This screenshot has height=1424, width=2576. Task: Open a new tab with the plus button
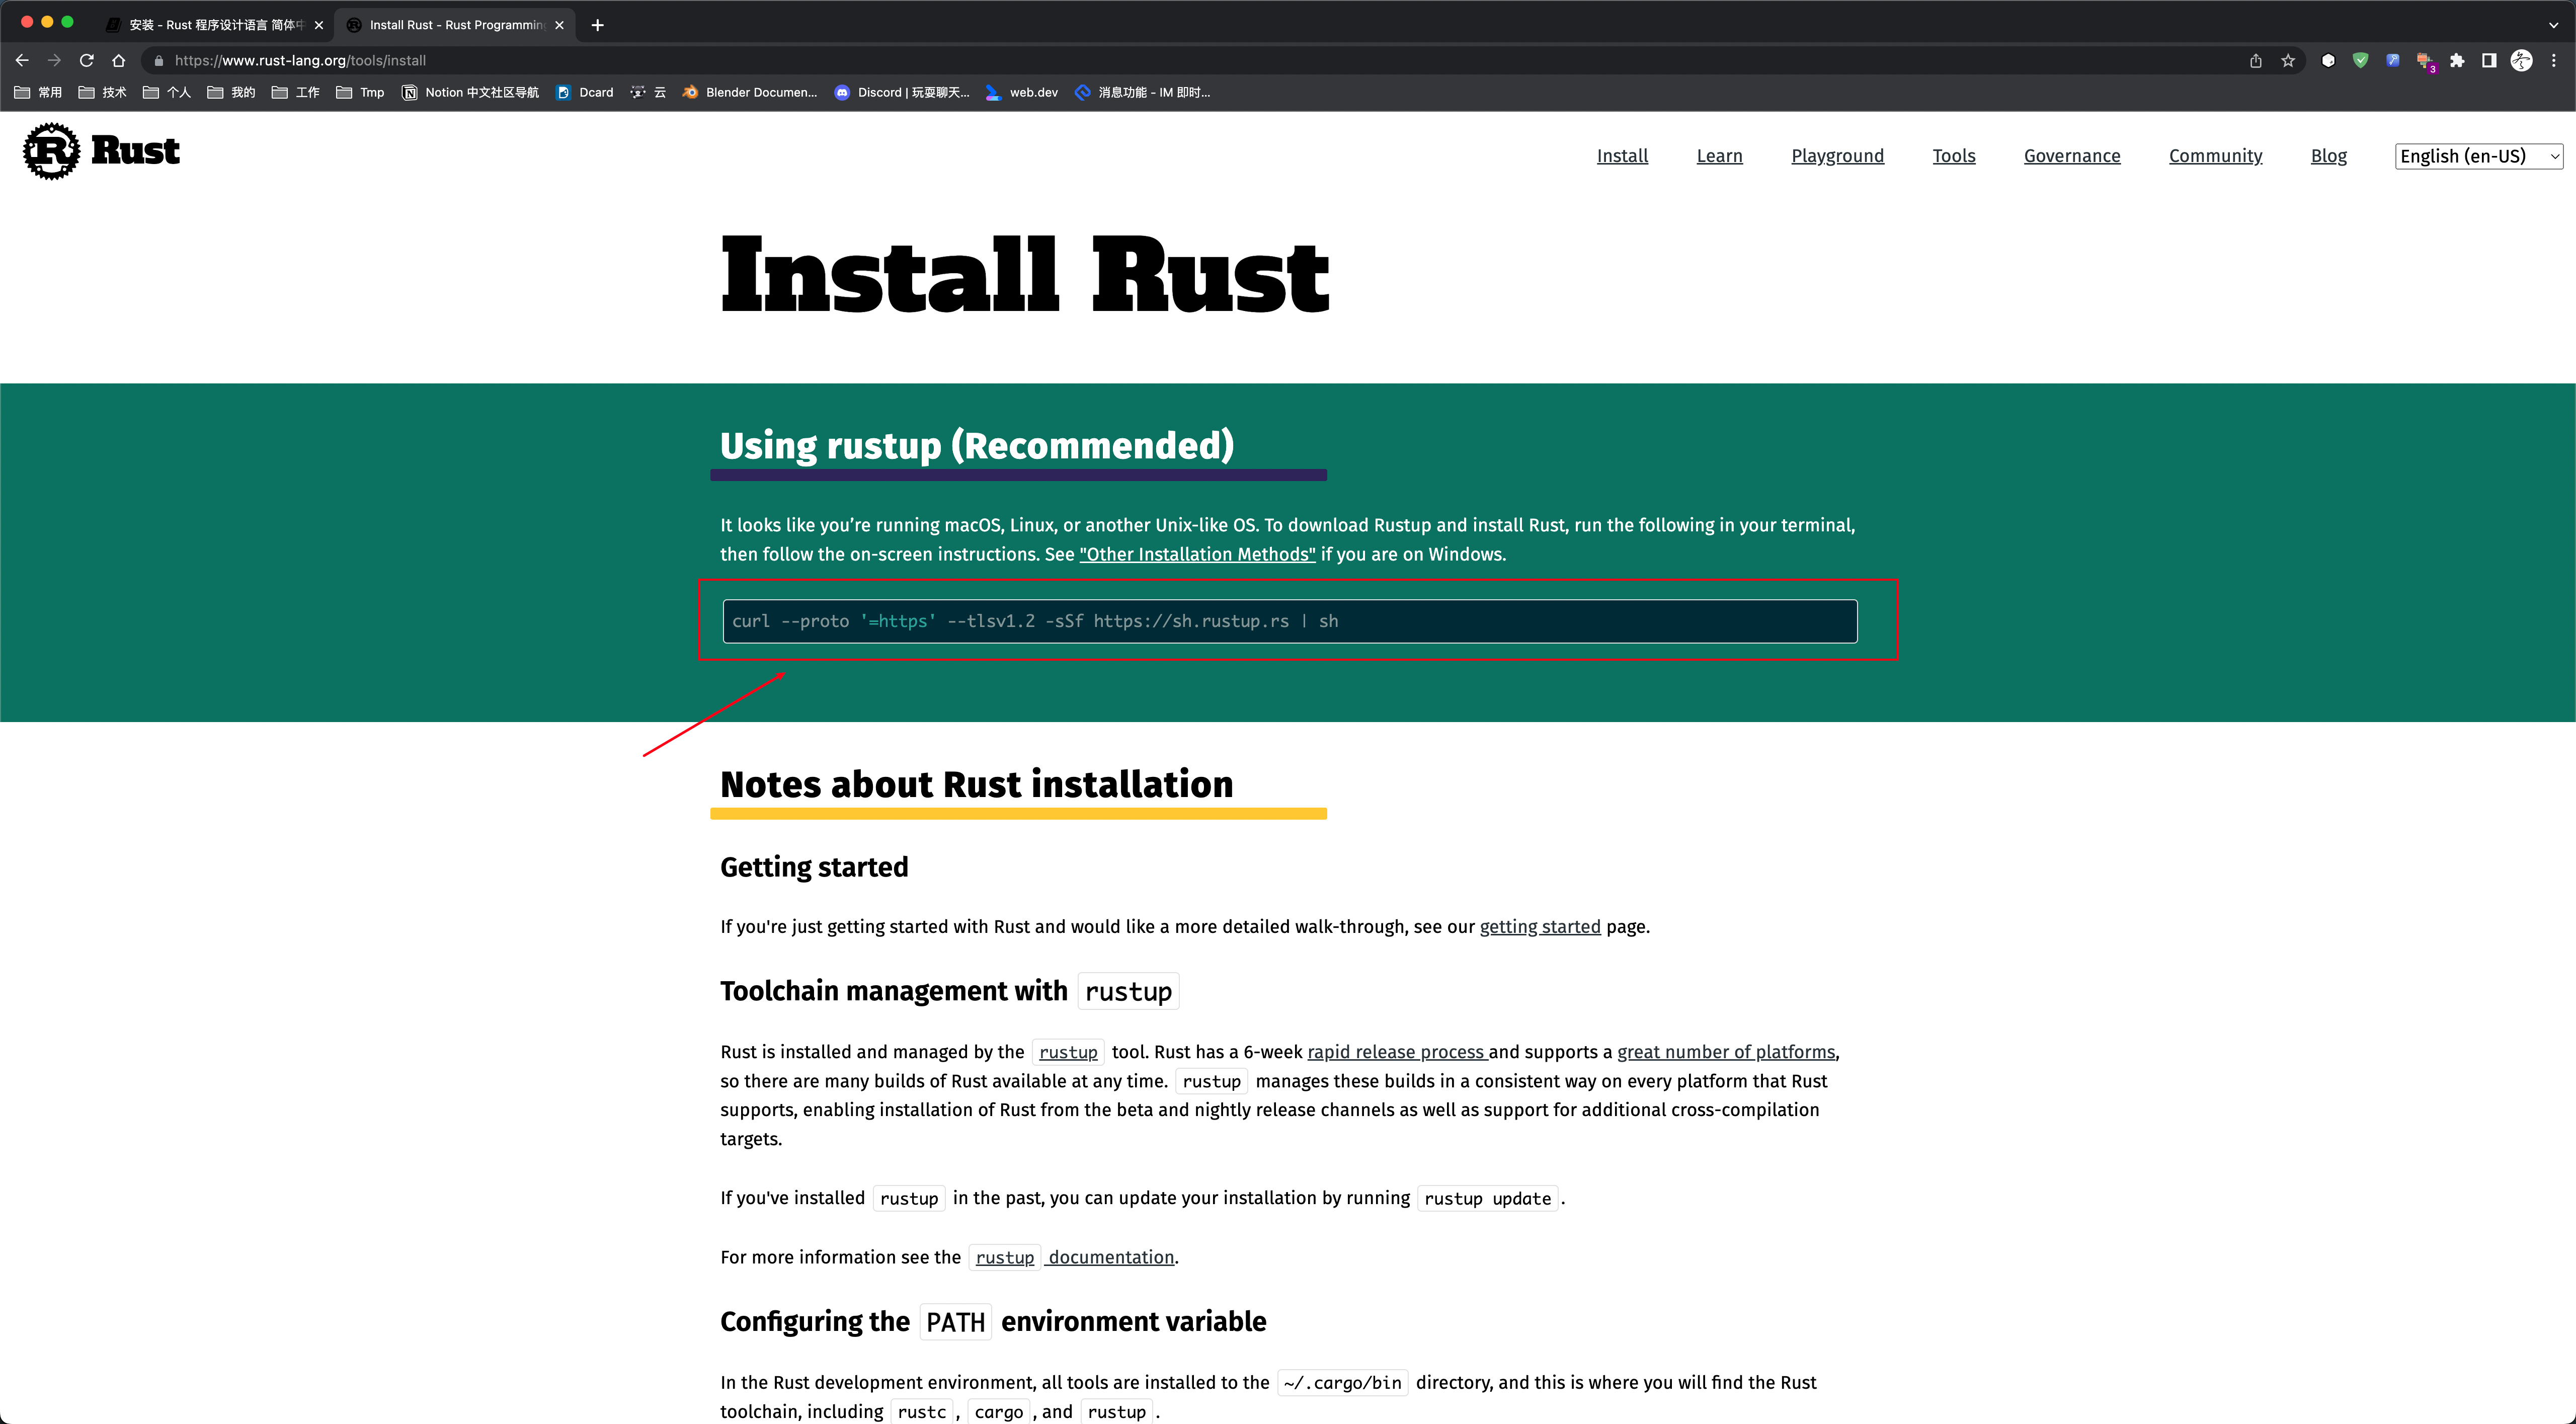click(x=597, y=25)
